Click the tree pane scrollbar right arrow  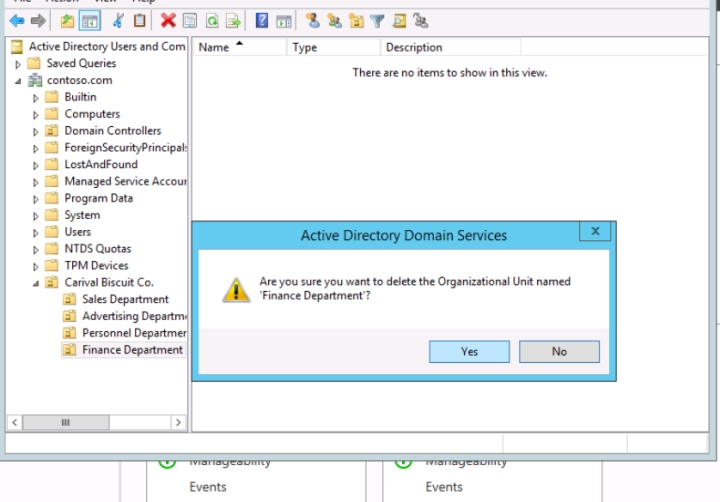[x=178, y=422]
